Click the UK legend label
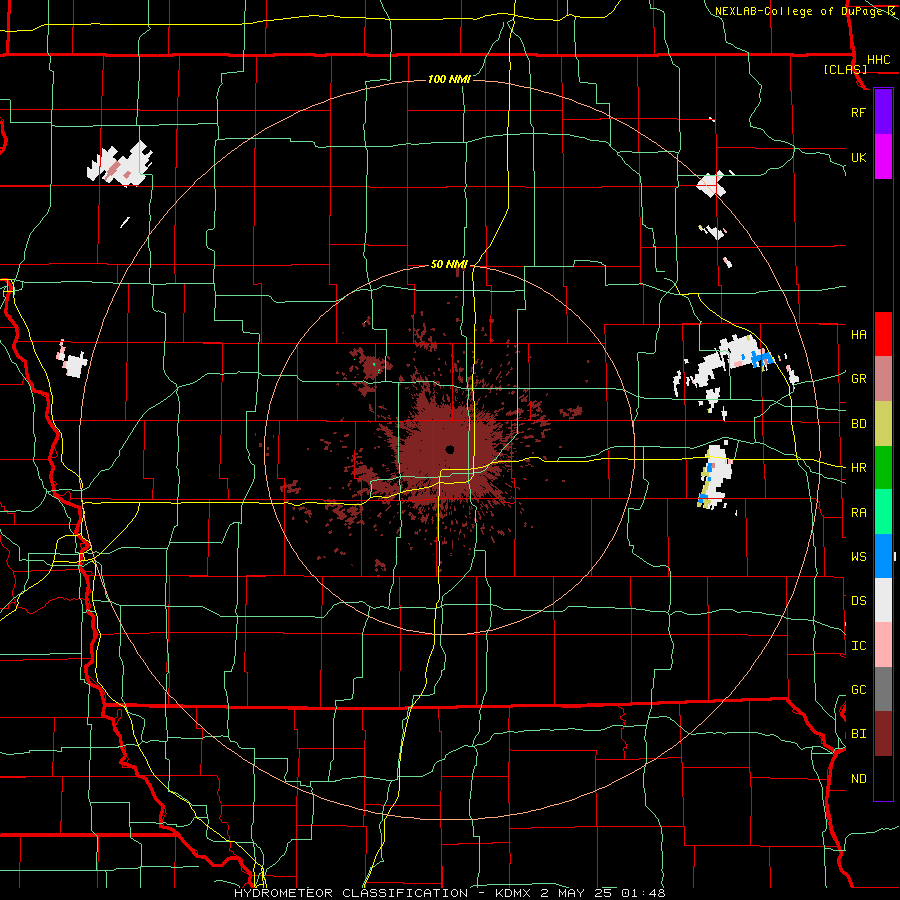The height and width of the screenshot is (900, 900). click(x=858, y=157)
